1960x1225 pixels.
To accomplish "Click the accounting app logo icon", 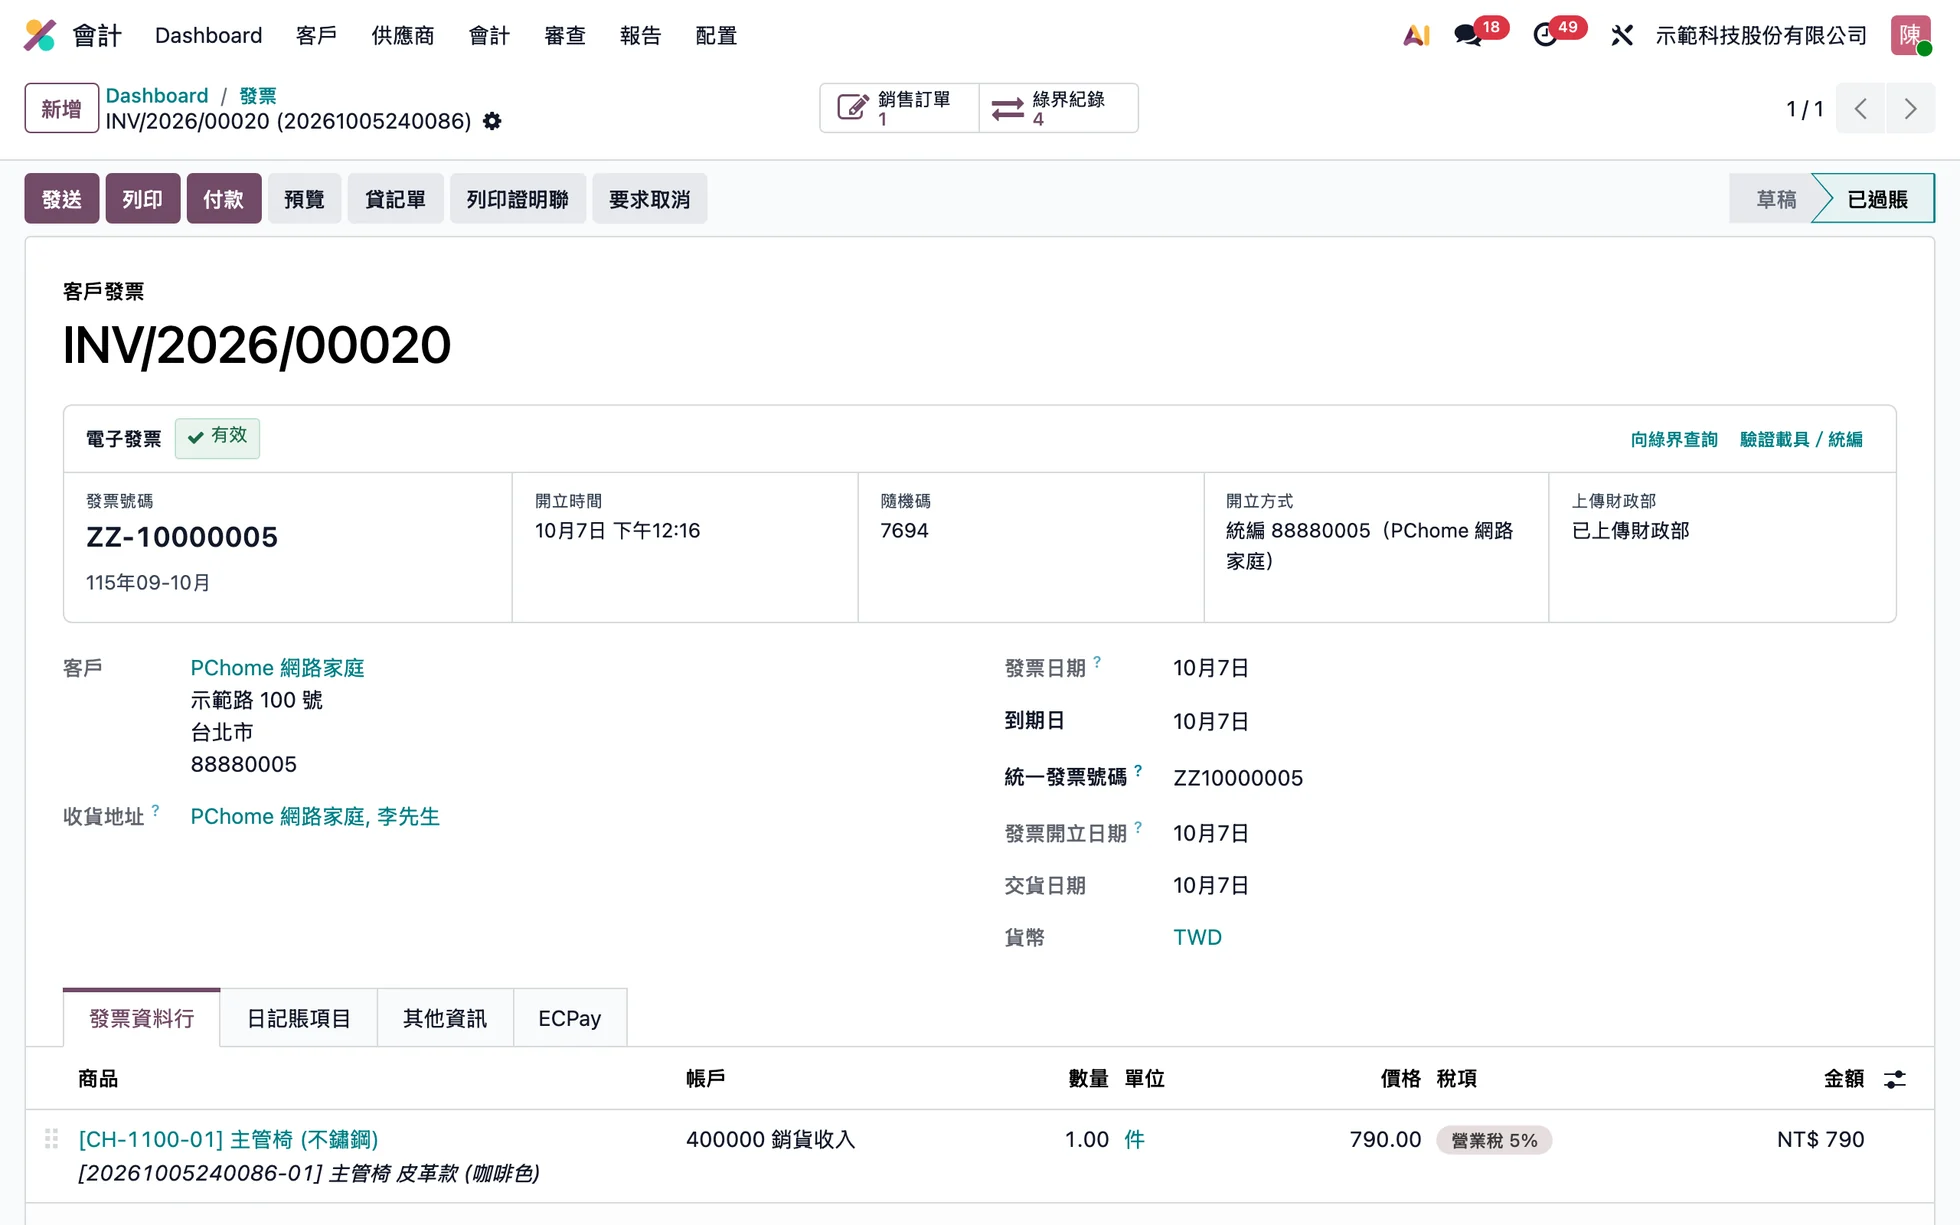I will point(40,35).
